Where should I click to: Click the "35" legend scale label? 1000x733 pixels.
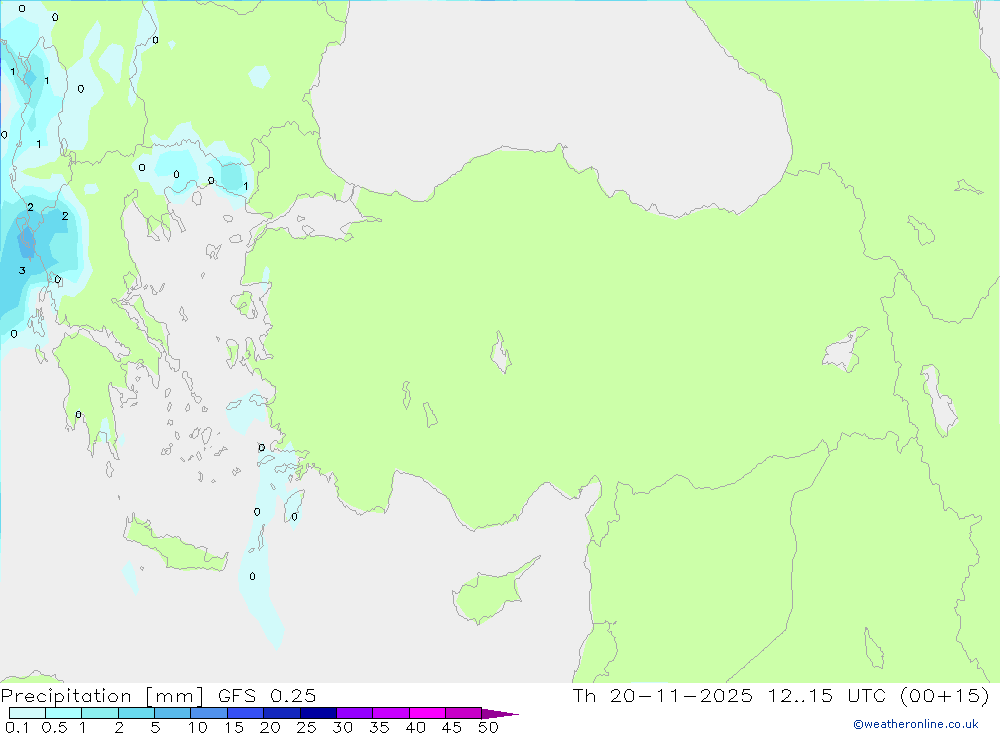click(379, 727)
